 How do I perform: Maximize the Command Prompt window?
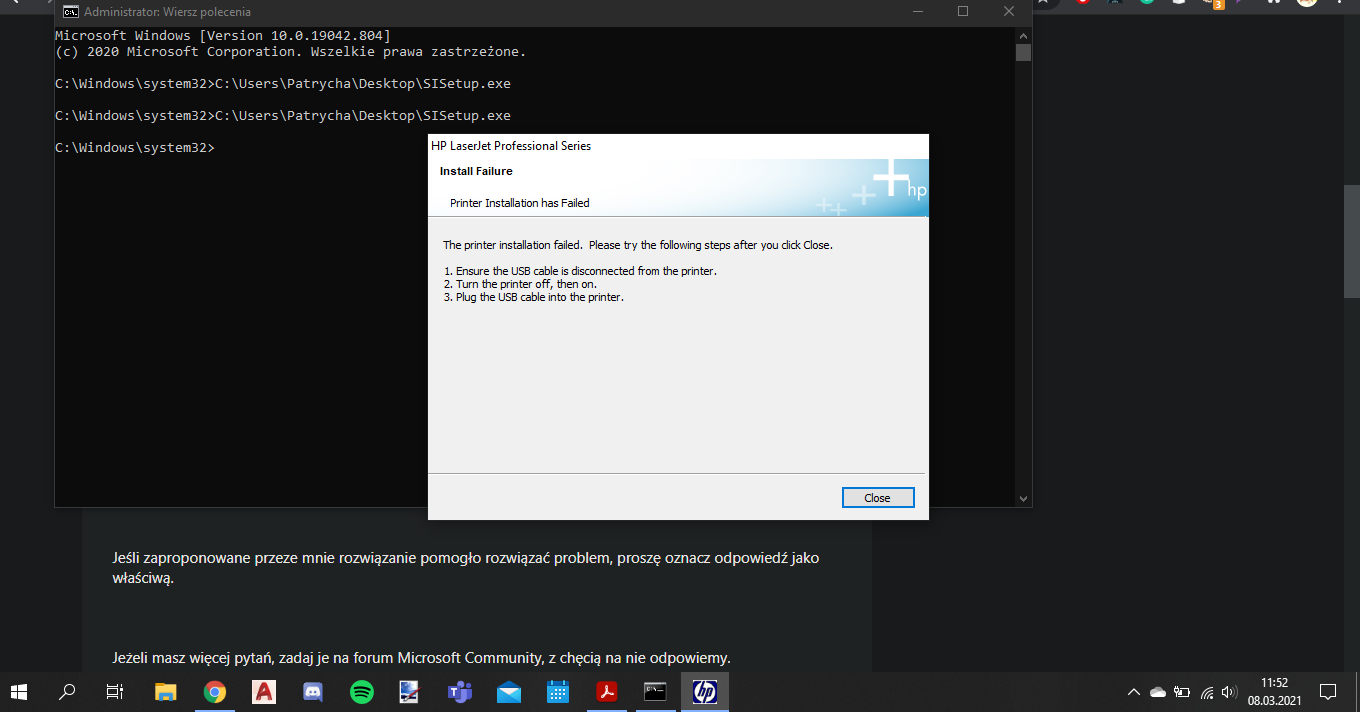[963, 12]
